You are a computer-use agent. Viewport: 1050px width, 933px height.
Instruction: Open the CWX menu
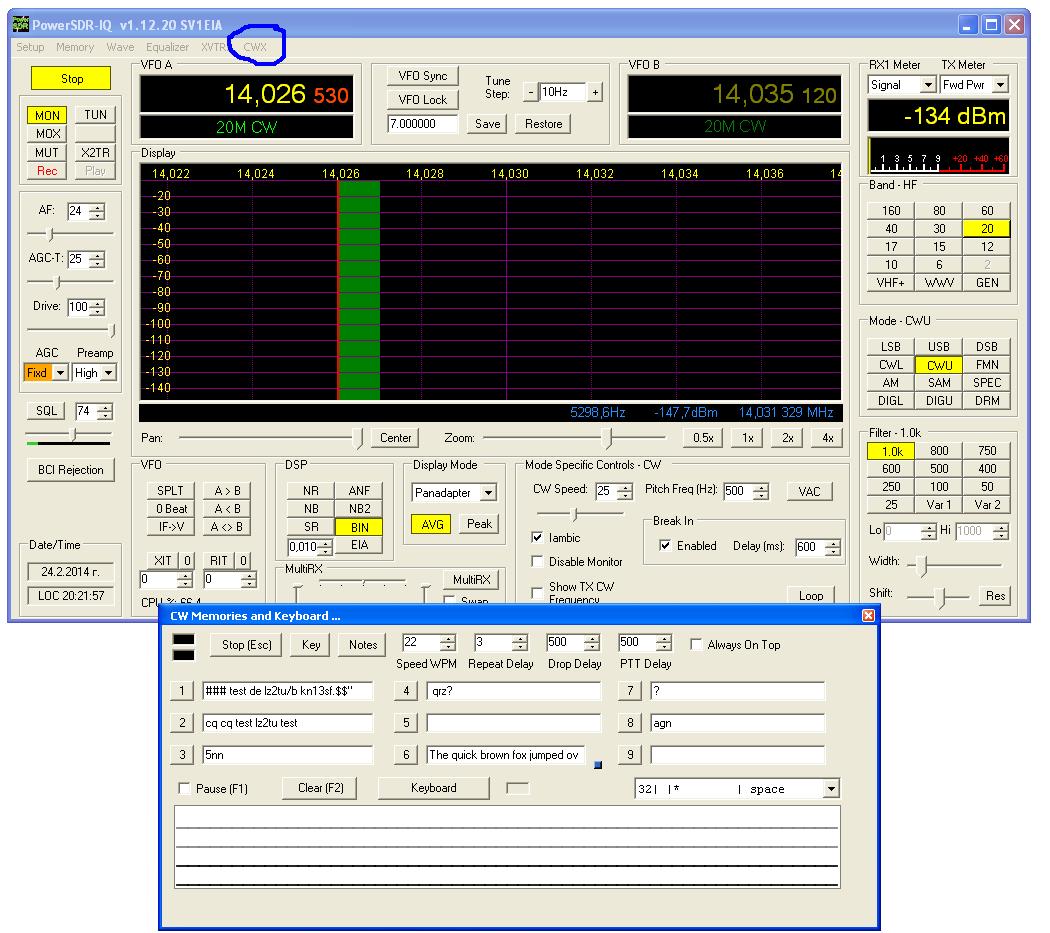point(255,47)
